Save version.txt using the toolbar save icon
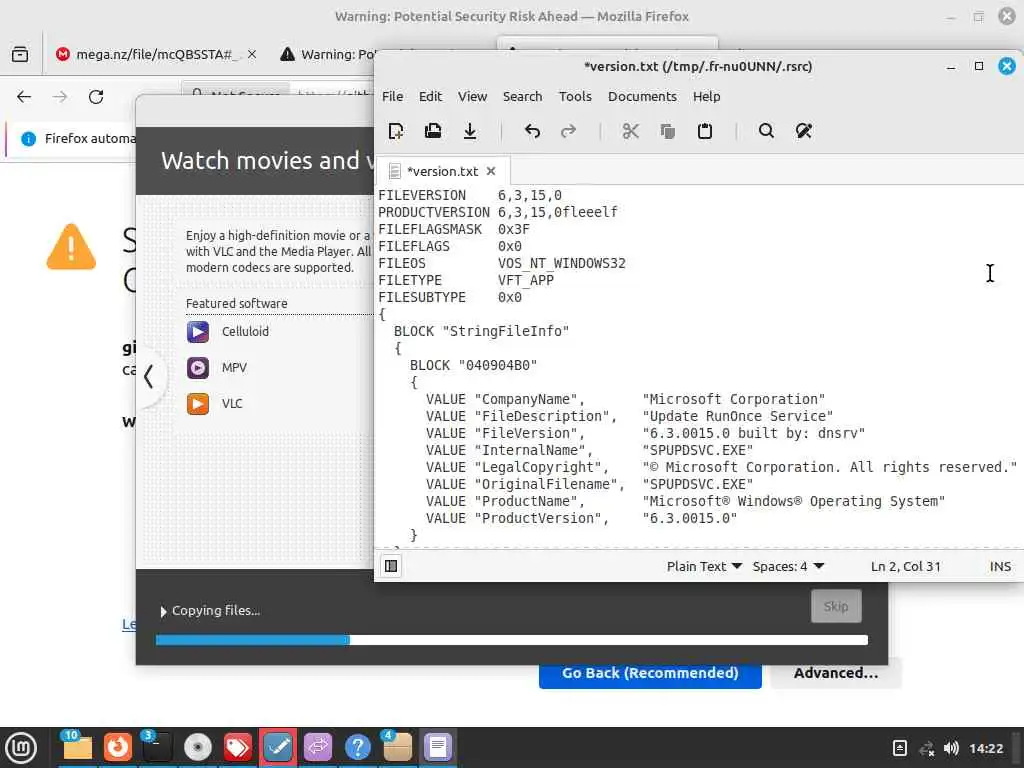Viewport: 1024px width, 768px height. coord(470,131)
